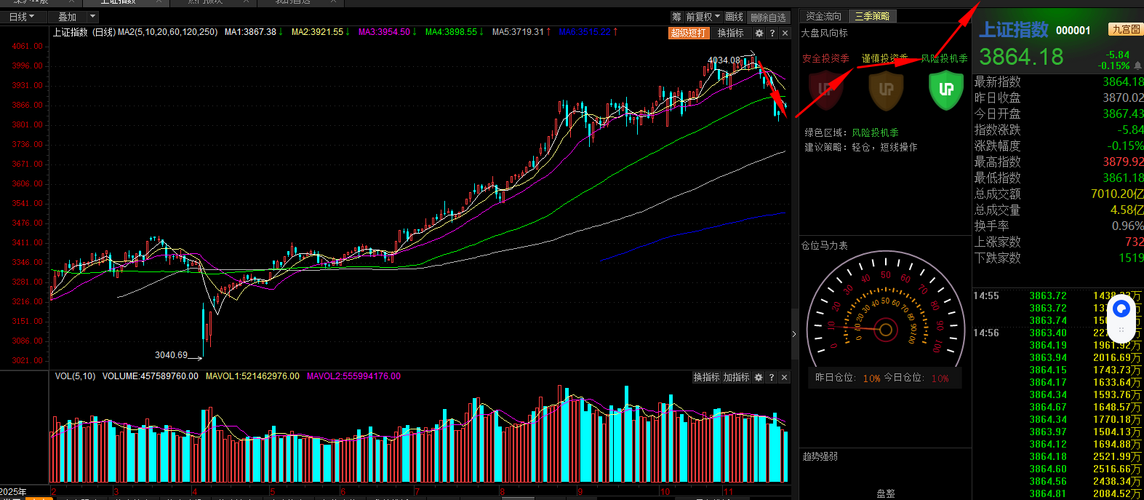This screenshot has width=1144, height=500.
Task: Close the VOL indicator panel
Action: (784, 377)
